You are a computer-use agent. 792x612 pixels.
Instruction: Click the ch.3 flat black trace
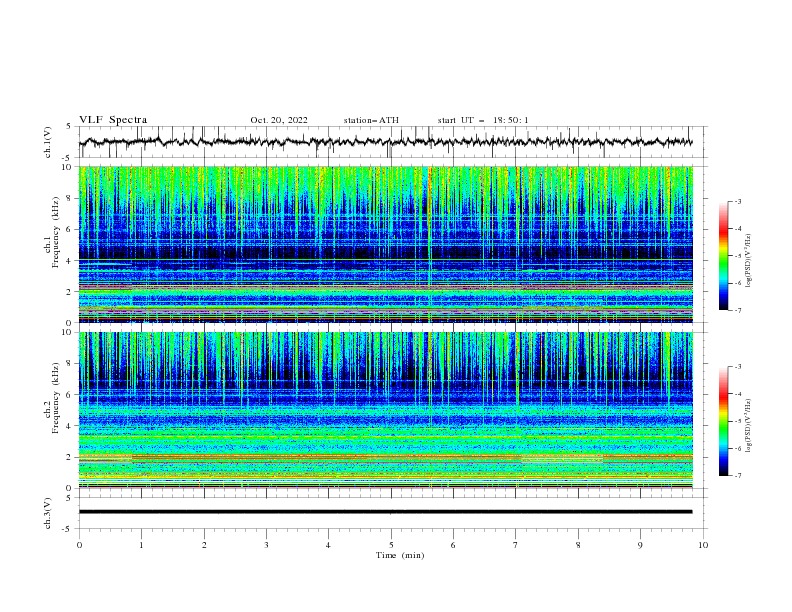[x=385, y=512]
